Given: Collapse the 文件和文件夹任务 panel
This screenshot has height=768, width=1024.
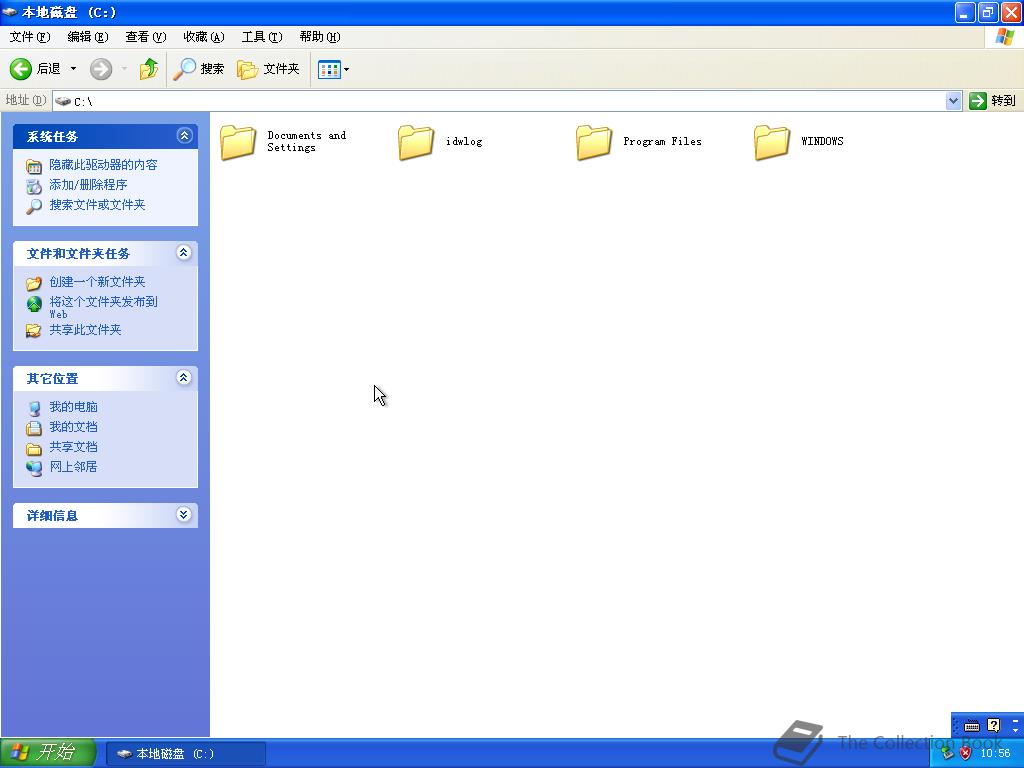Looking at the screenshot, I should [184, 253].
